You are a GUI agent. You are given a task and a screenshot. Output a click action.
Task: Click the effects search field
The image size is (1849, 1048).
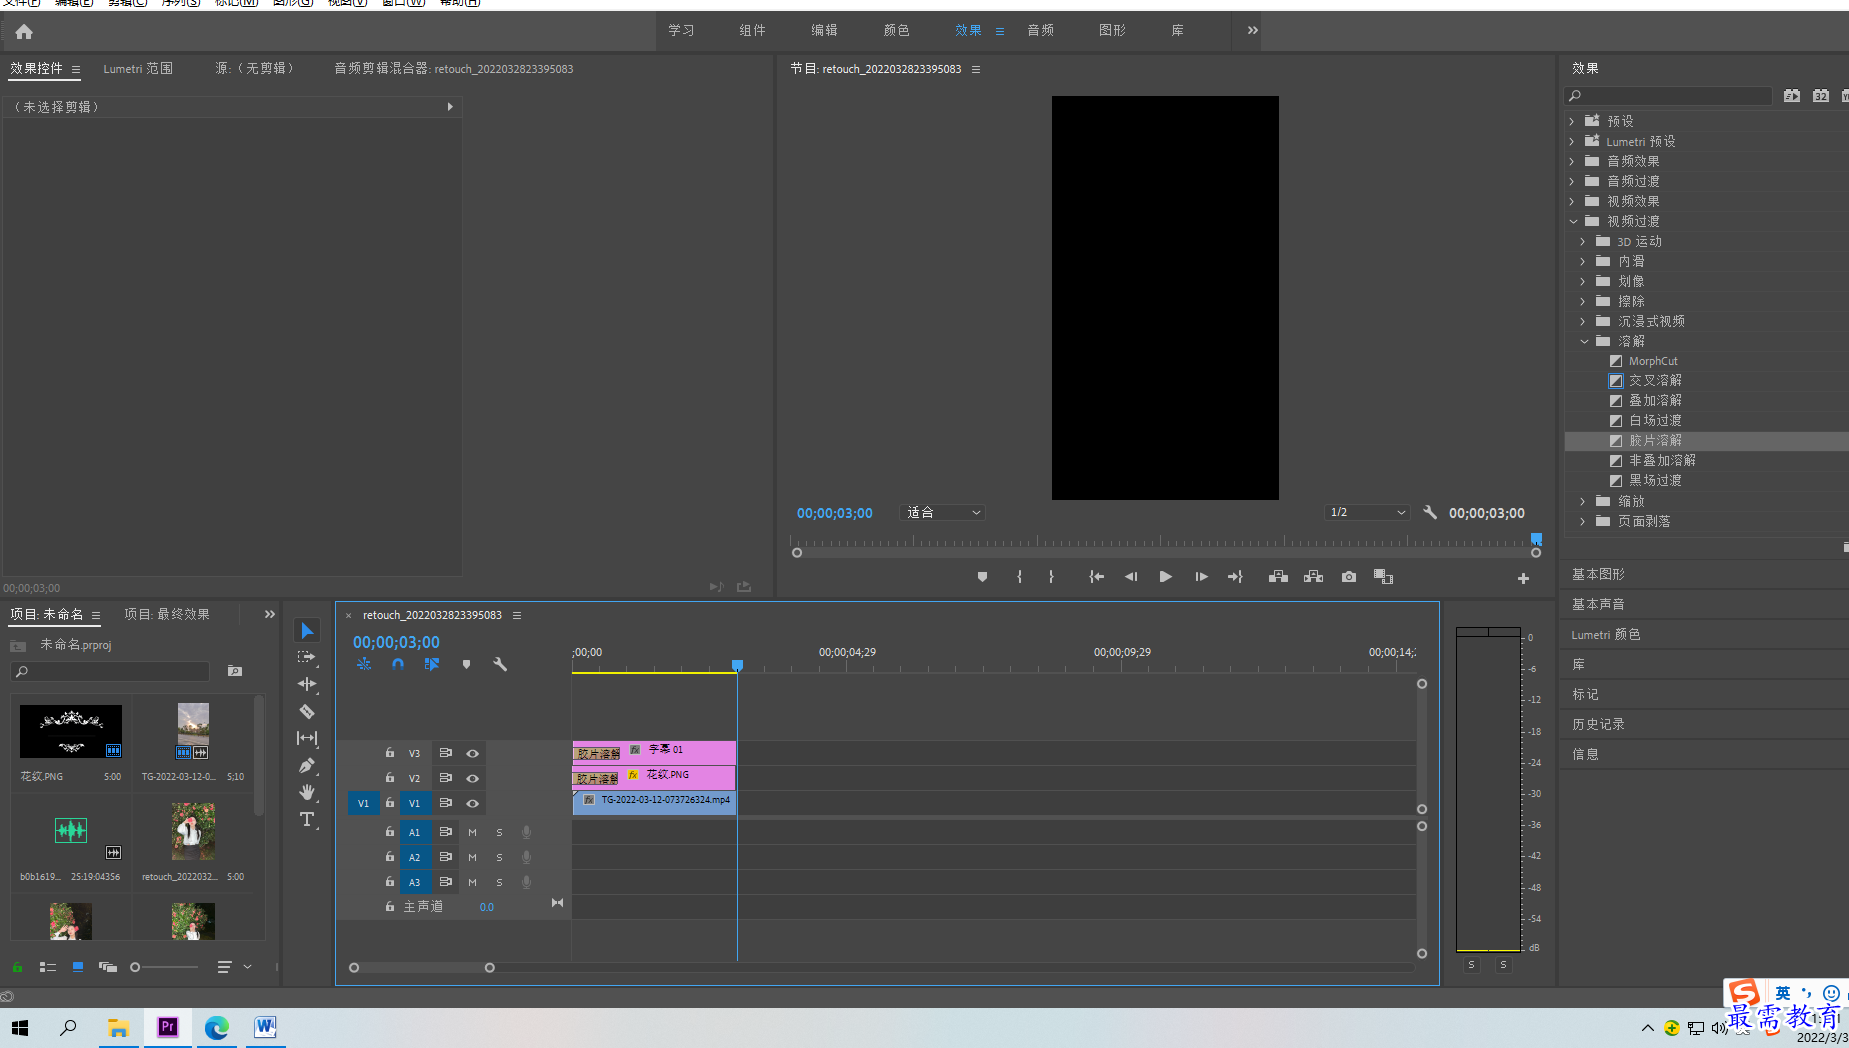(x=1668, y=96)
